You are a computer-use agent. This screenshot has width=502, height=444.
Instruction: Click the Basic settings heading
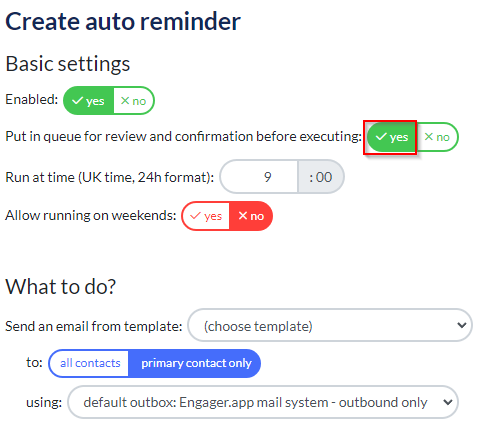[x=68, y=64]
